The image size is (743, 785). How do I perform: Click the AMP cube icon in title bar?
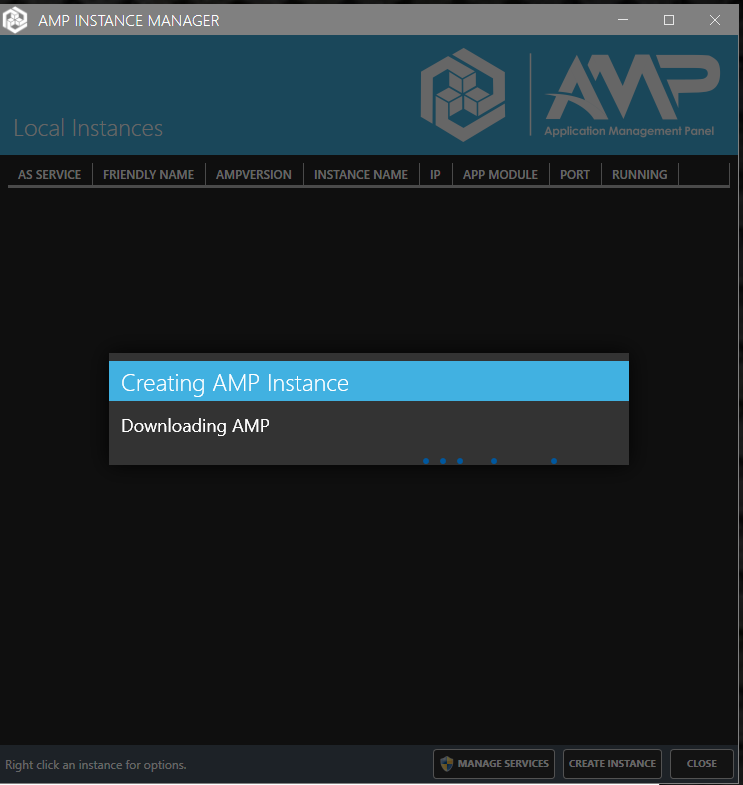click(15, 20)
